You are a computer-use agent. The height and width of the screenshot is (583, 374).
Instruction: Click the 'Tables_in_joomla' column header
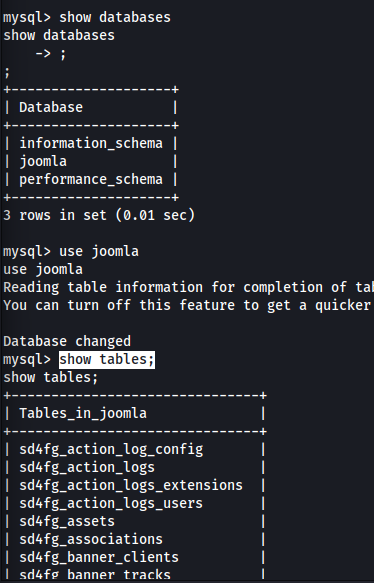coord(83,413)
